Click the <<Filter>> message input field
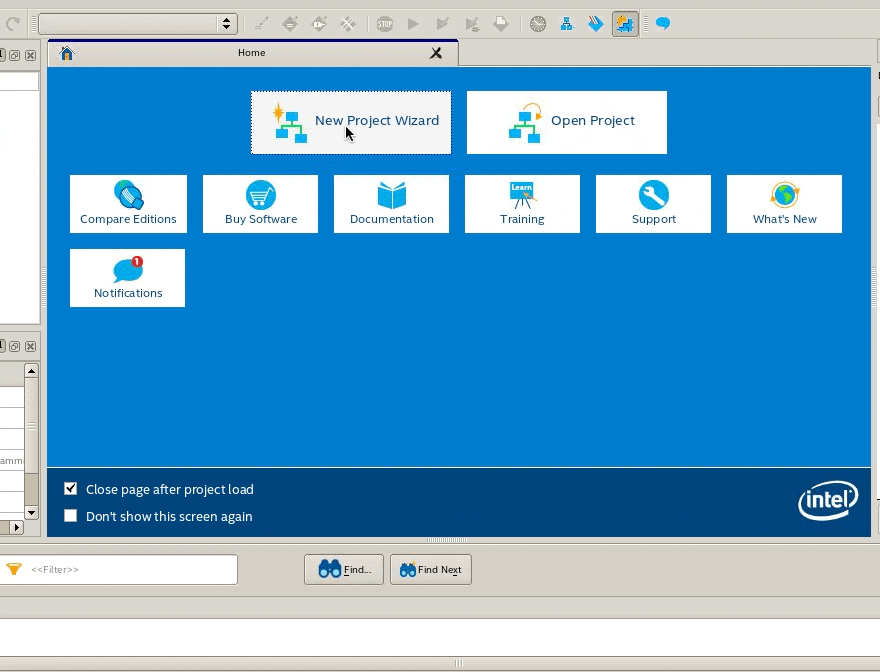 [x=119, y=569]
